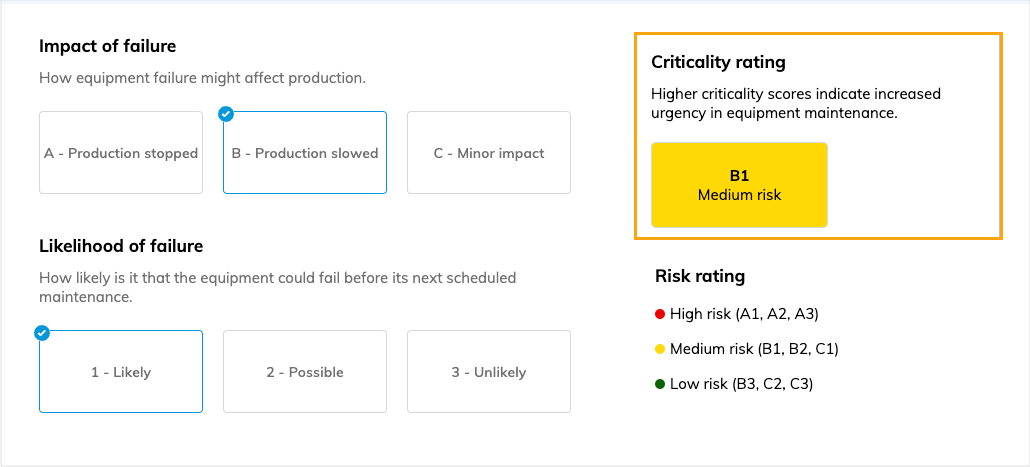Click the yellow Medium risk dot
The height and width of the screenshot is (467, 1030).
click(x=660, y=349)
